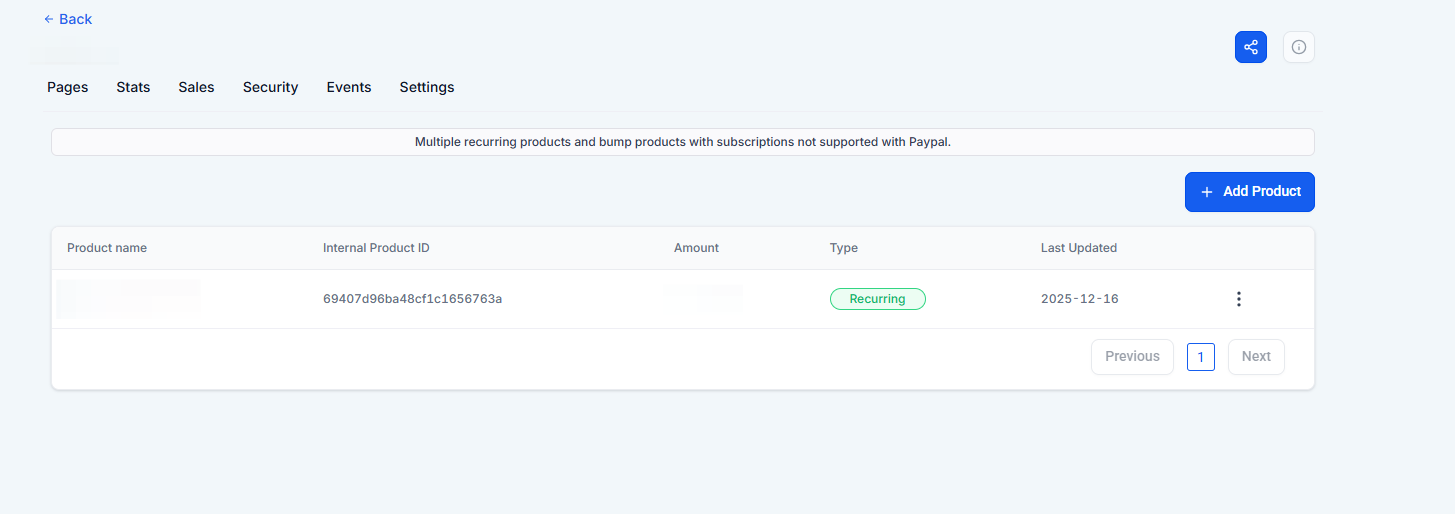Open the Events tab
Viewport: 1455px width, 514px height.
(349, 87)
